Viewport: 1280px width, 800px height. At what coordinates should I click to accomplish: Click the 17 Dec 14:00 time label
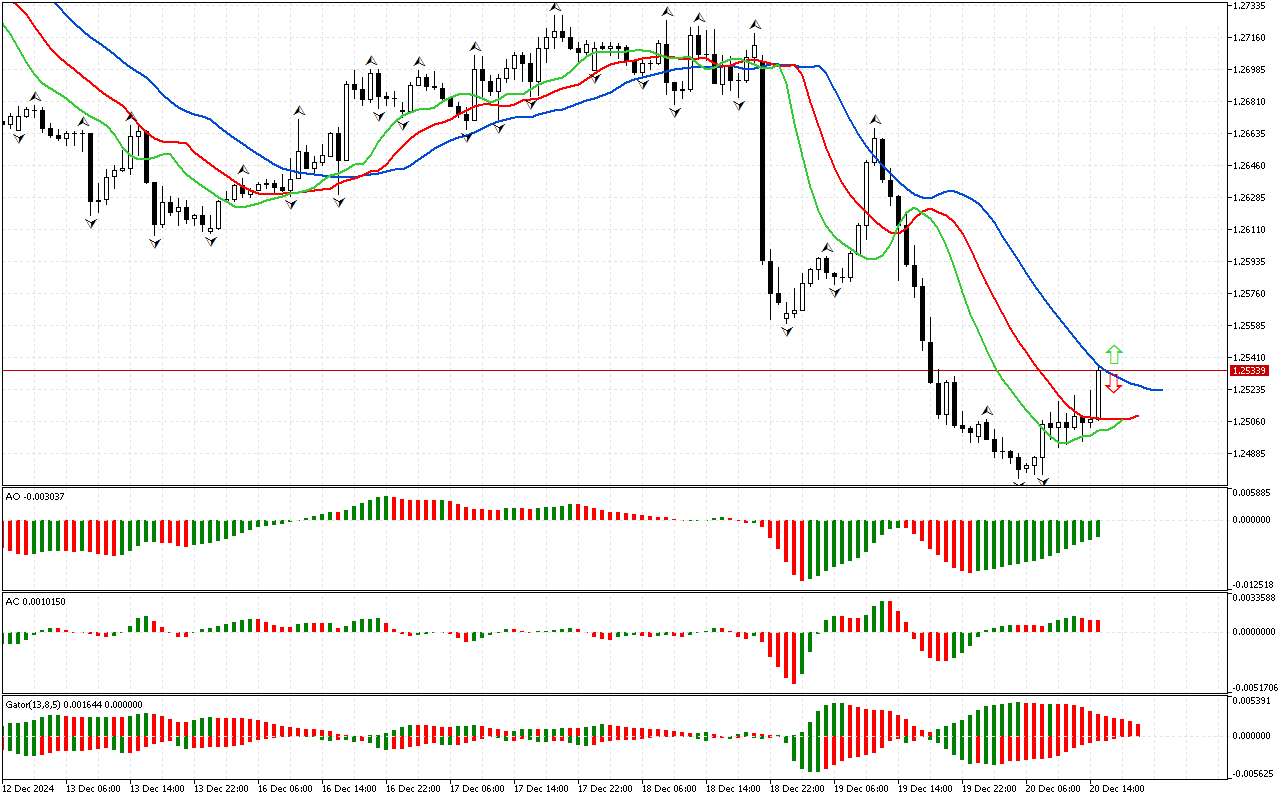(542, 789)
